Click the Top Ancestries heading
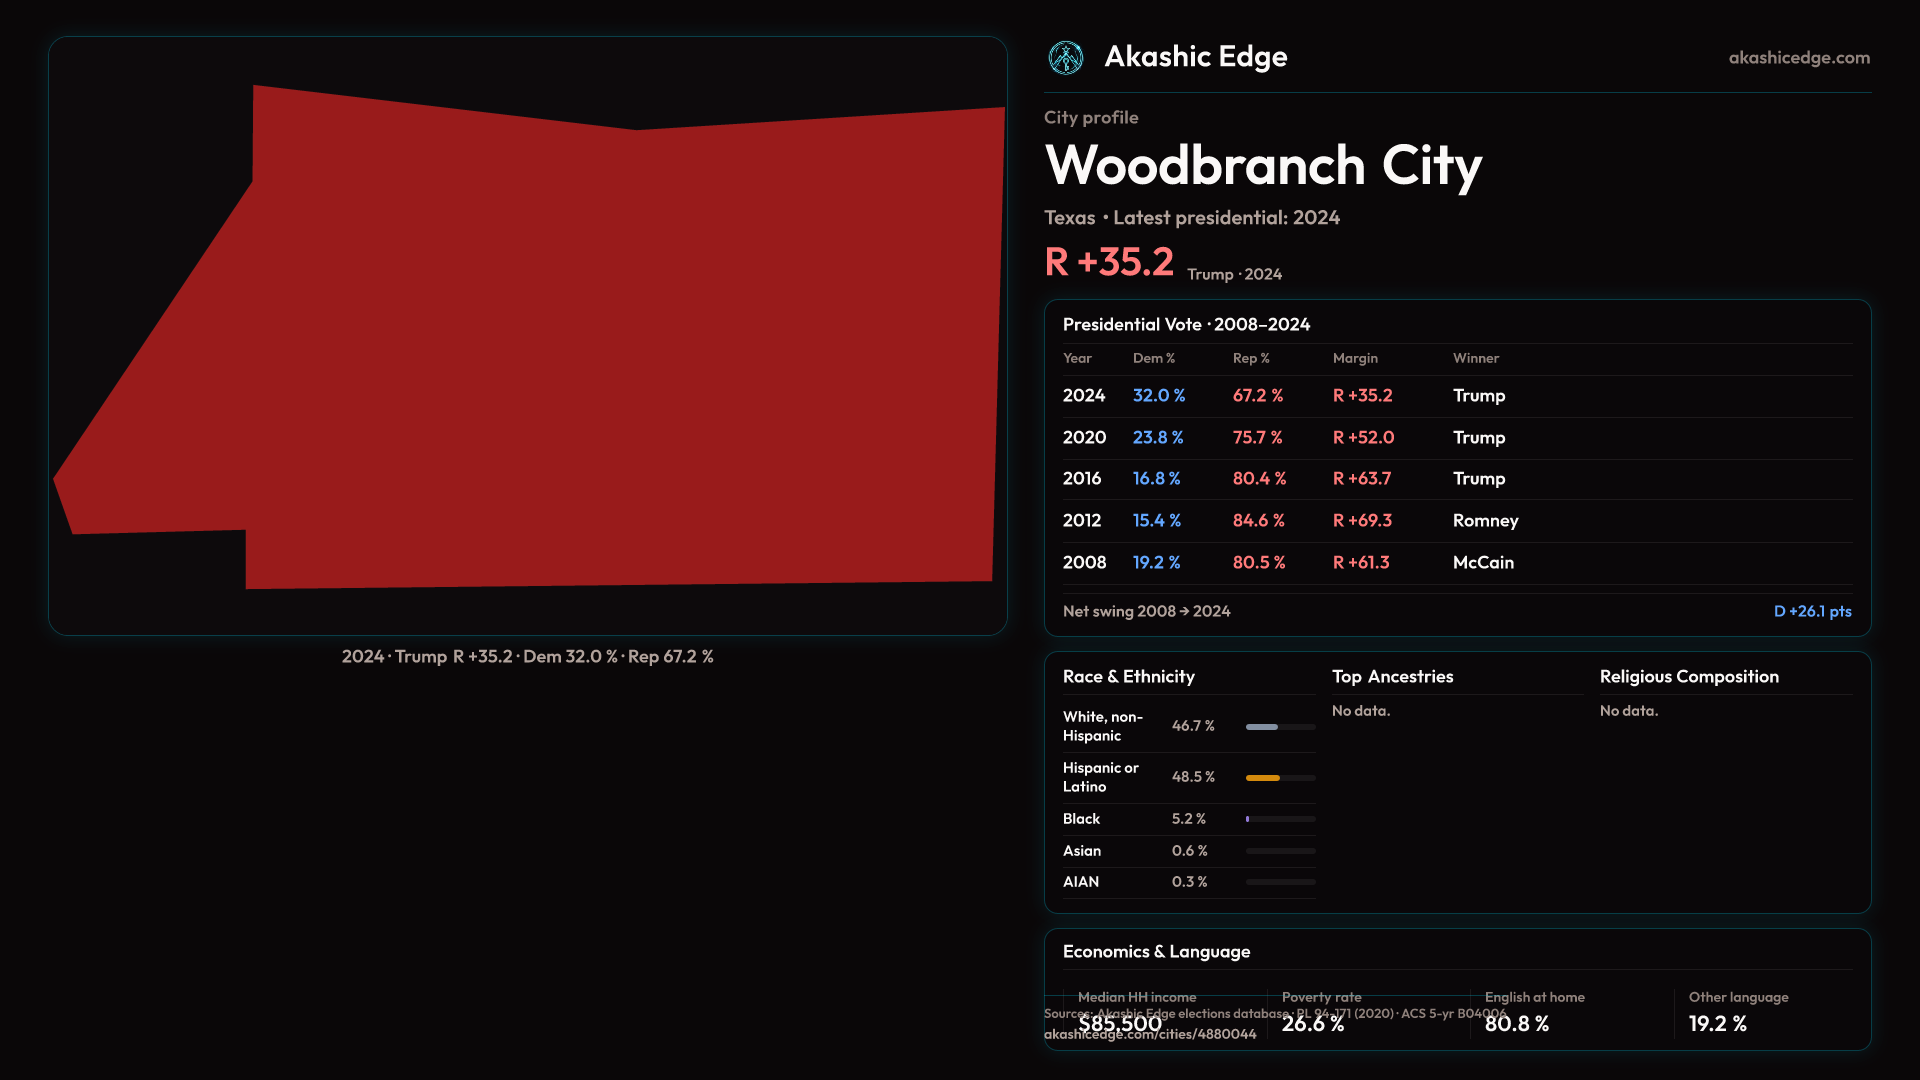The image size is (1920, 1080). (x=1392, y=677)
